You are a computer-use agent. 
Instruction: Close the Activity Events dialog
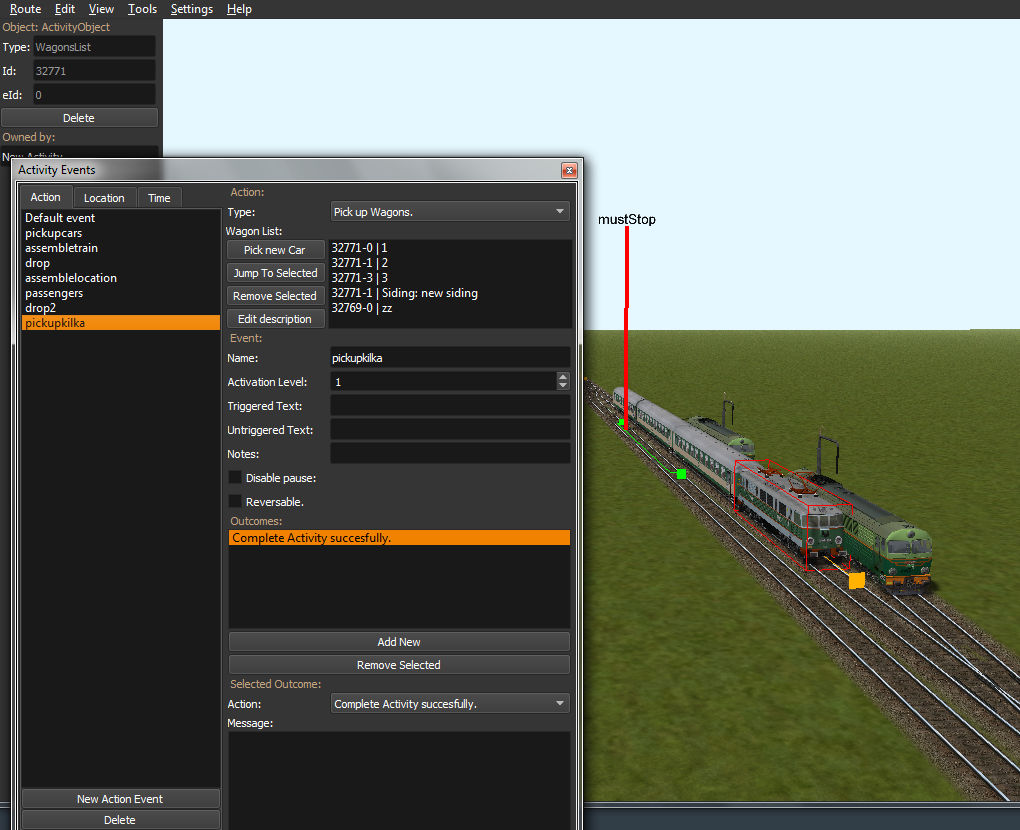tap(569, 170)
